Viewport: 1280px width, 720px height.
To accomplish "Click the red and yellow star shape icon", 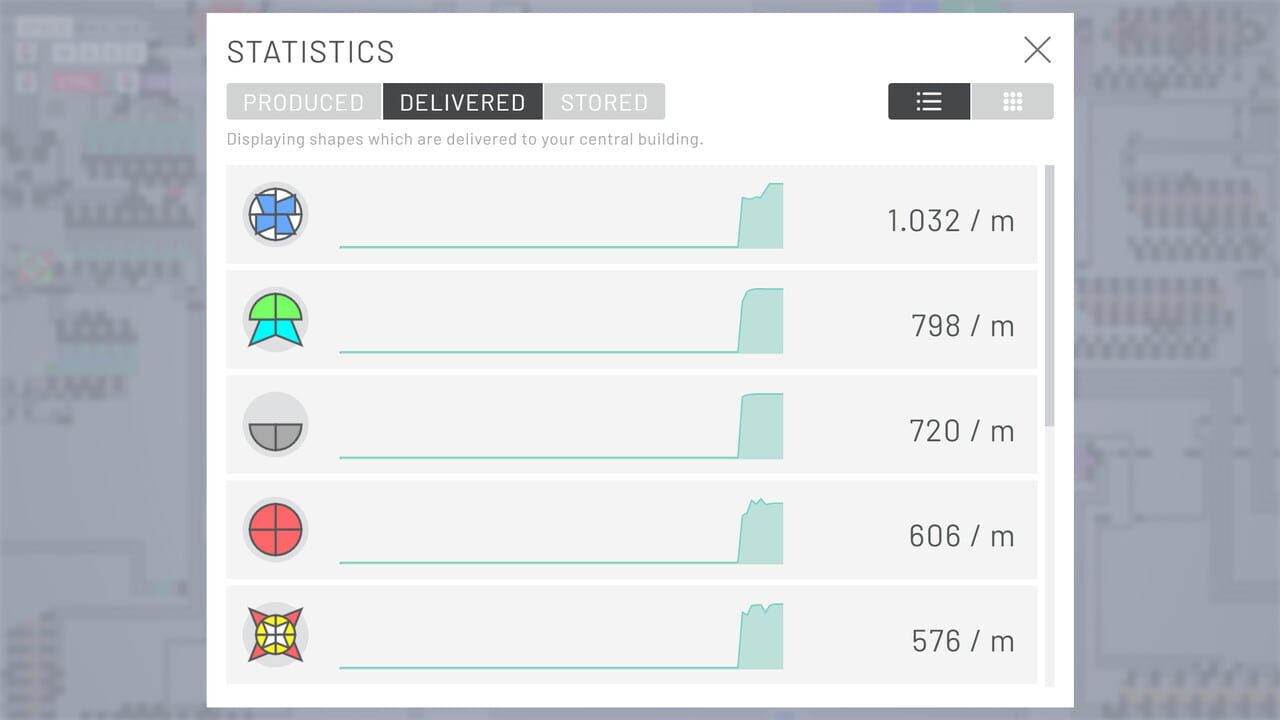I will coord(275,635).
